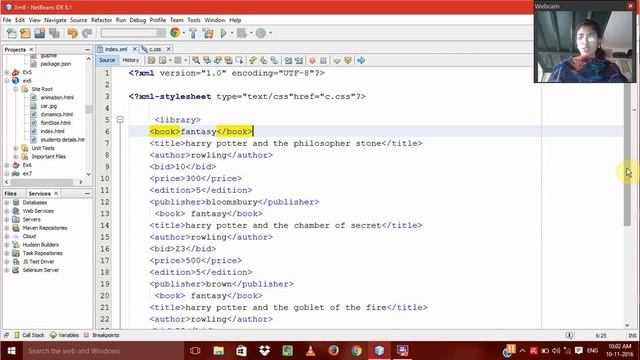Click the Chrome browser selector icon
The height and width of the screenshot is (360, 640).
pos(175,33)
